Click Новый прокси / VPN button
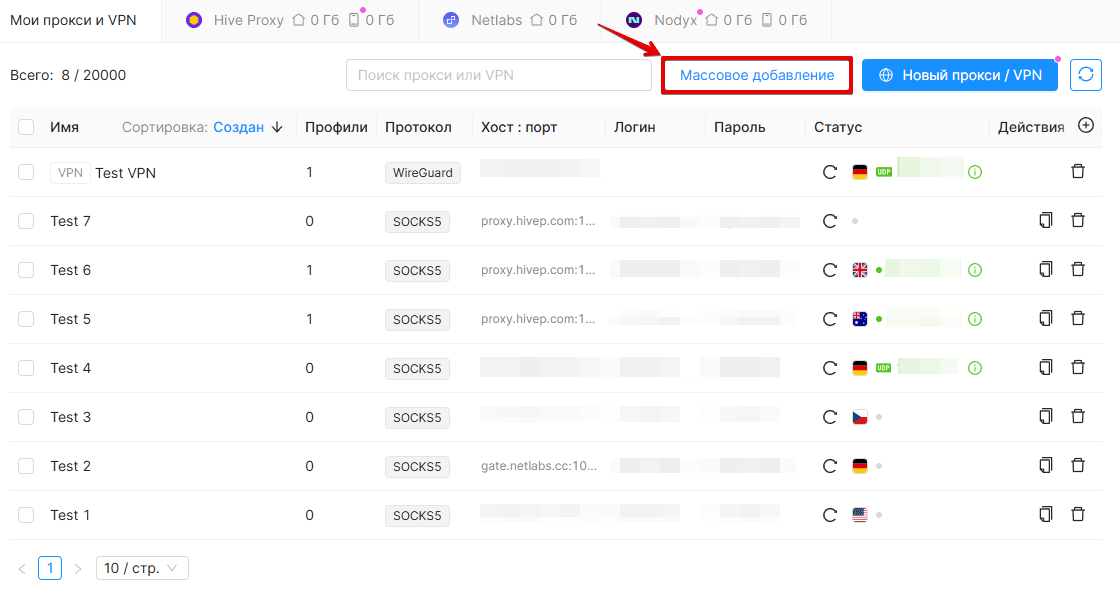Viewport: 1120px width, 597px height. pyautogui.click(x=959, y=75)
